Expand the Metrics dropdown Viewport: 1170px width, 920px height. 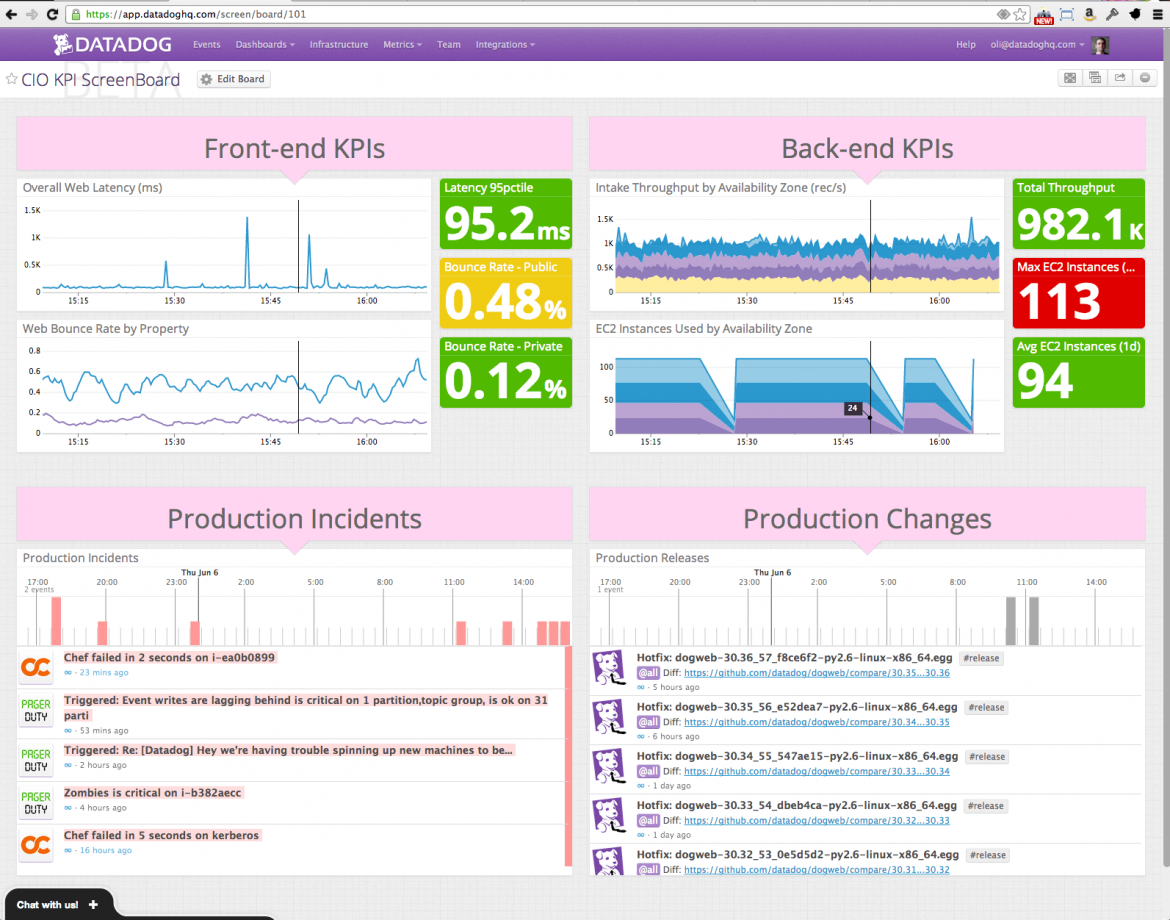click(x=402, y=44)
